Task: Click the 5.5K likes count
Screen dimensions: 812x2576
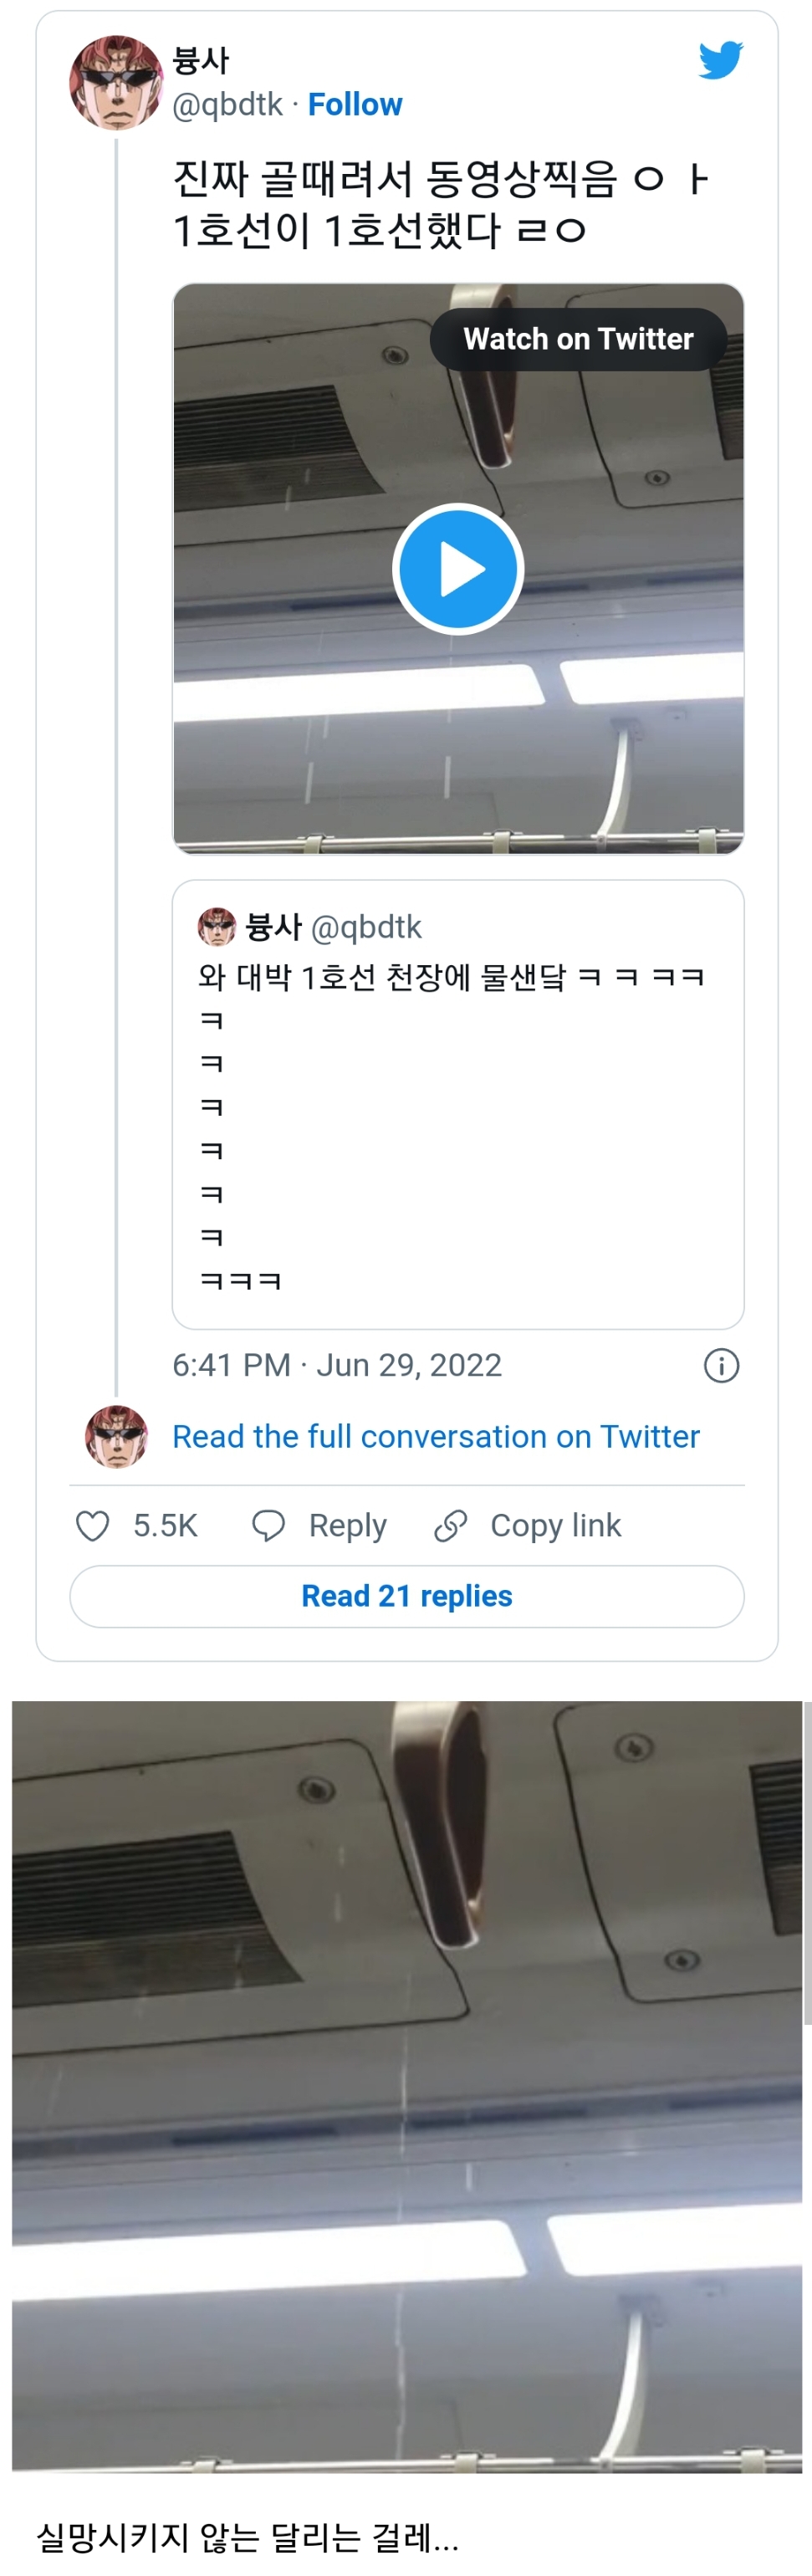Action: pyautogui.click(x=165, y=1526)
